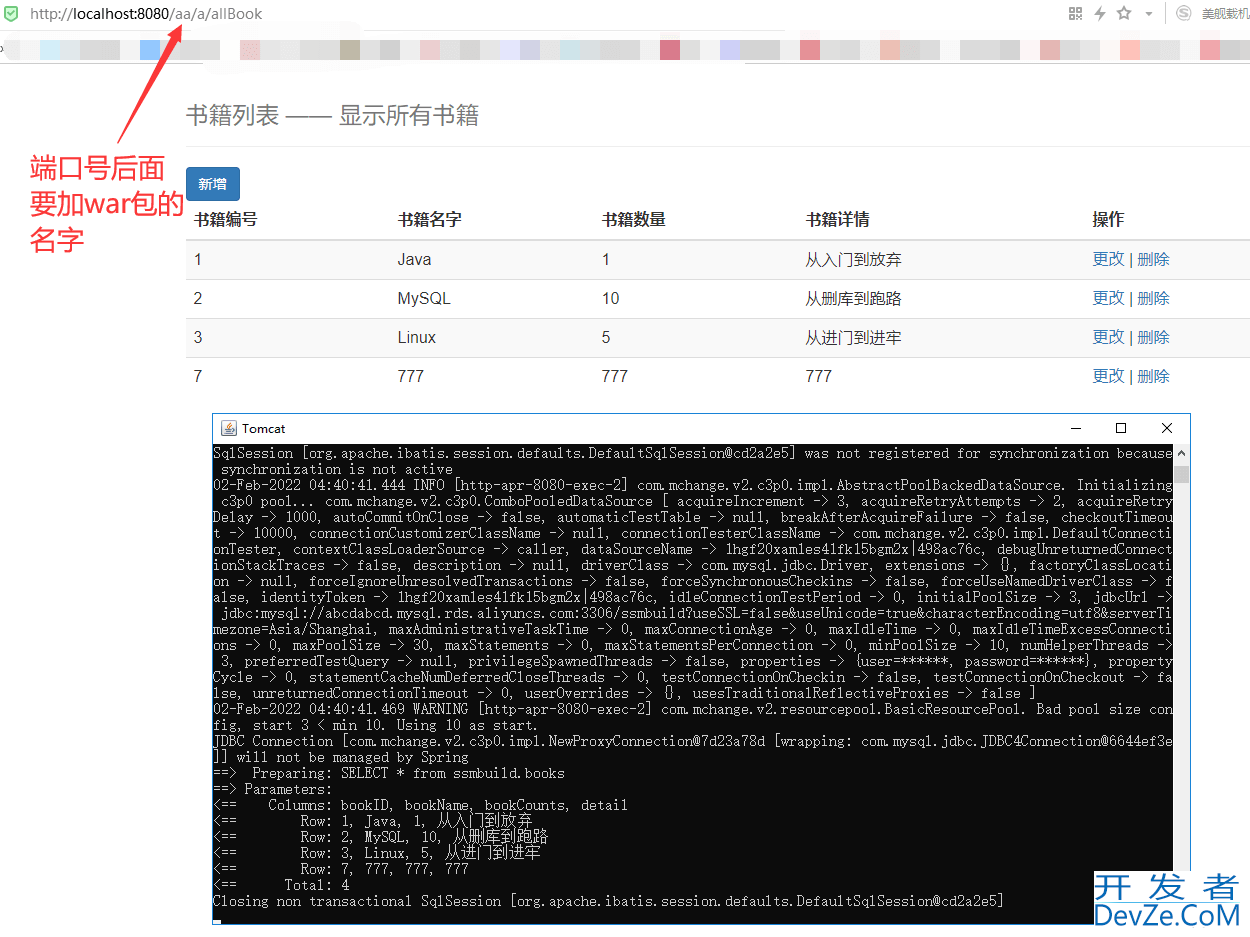Click the detail 从删库到跑路
1250x937 pixels.
(x=854, y=298)
